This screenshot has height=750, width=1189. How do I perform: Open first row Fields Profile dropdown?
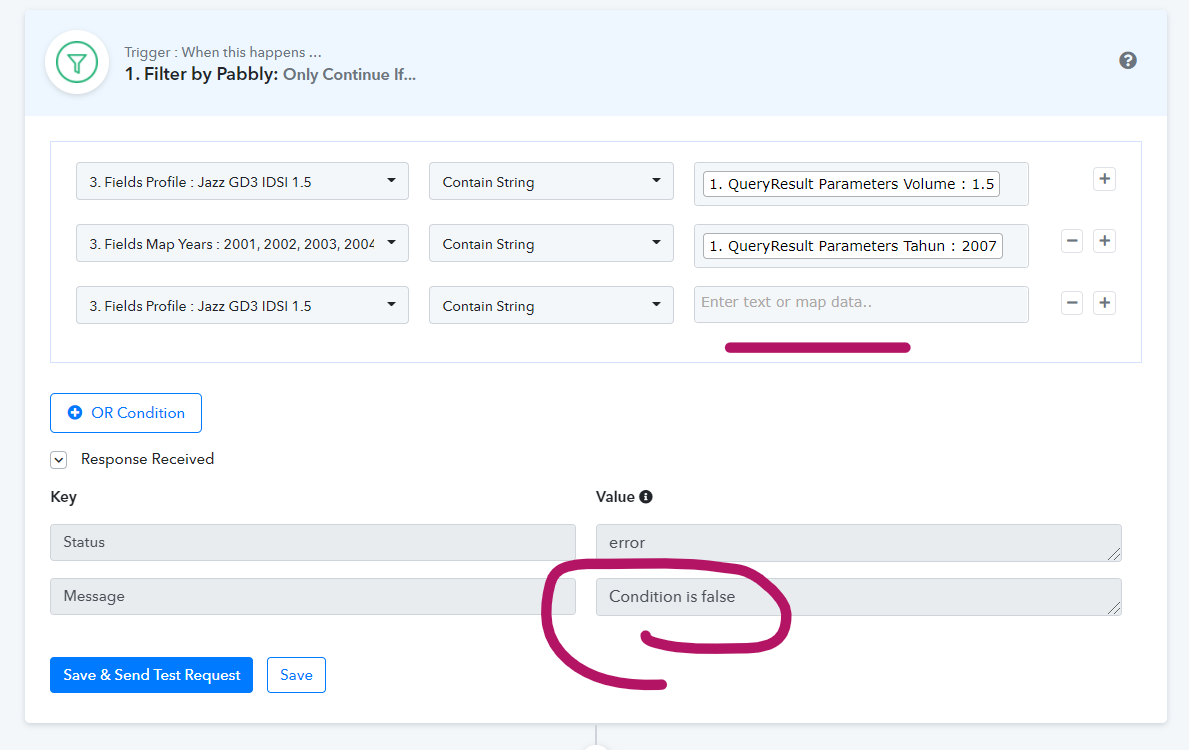[x=242, y=182]
